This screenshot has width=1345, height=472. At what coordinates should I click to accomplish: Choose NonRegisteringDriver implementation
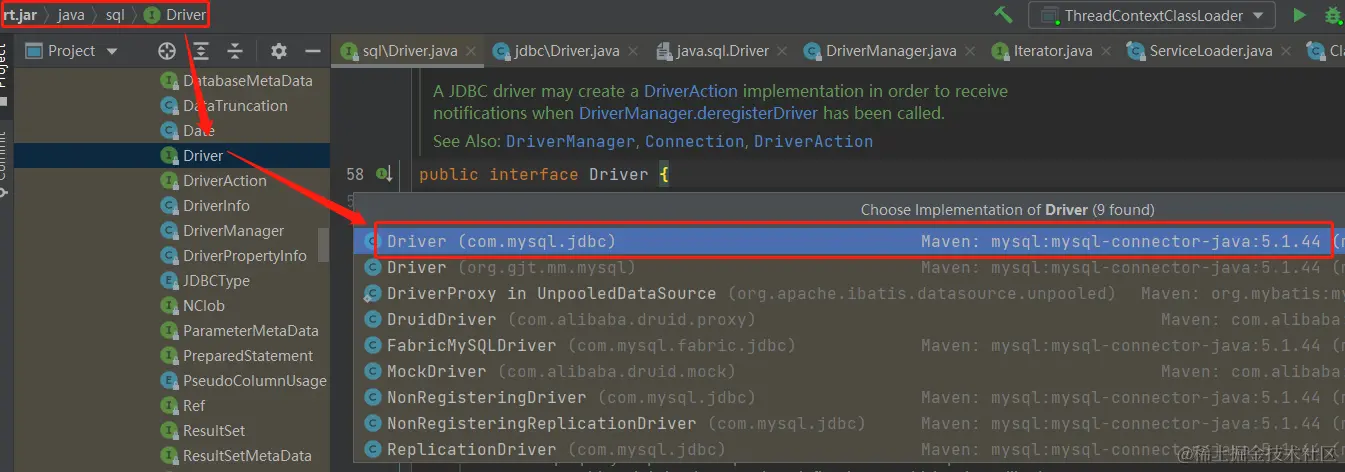coord(849,398)
